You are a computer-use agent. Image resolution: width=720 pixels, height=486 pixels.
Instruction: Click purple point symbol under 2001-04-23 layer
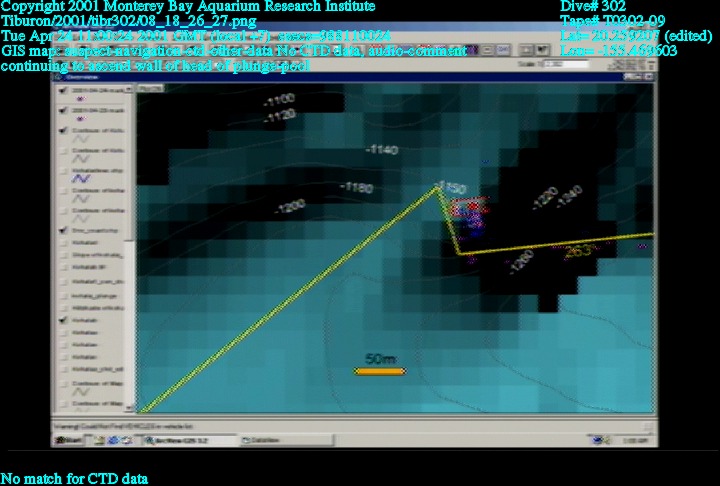point(81,119)
